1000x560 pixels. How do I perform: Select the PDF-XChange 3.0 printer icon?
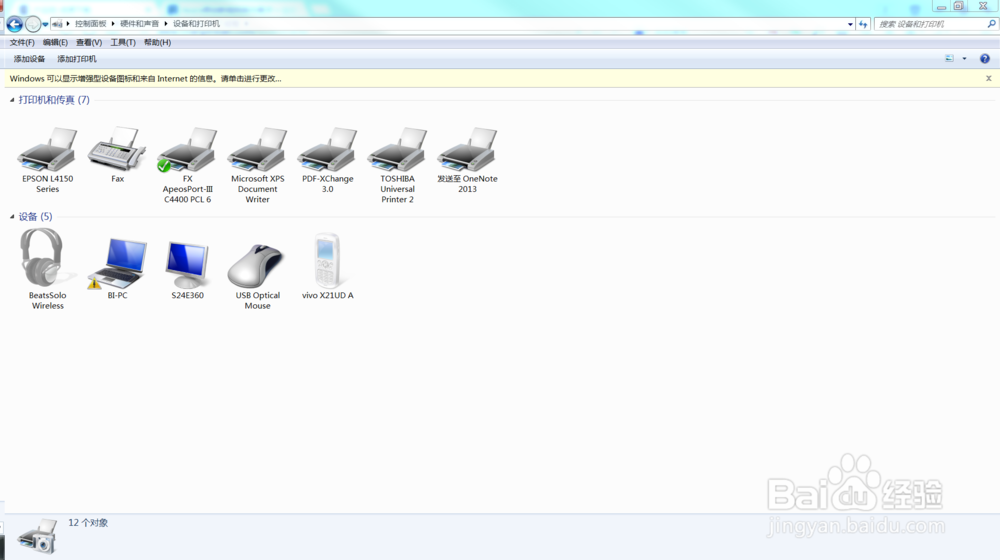tap(327, 150)
